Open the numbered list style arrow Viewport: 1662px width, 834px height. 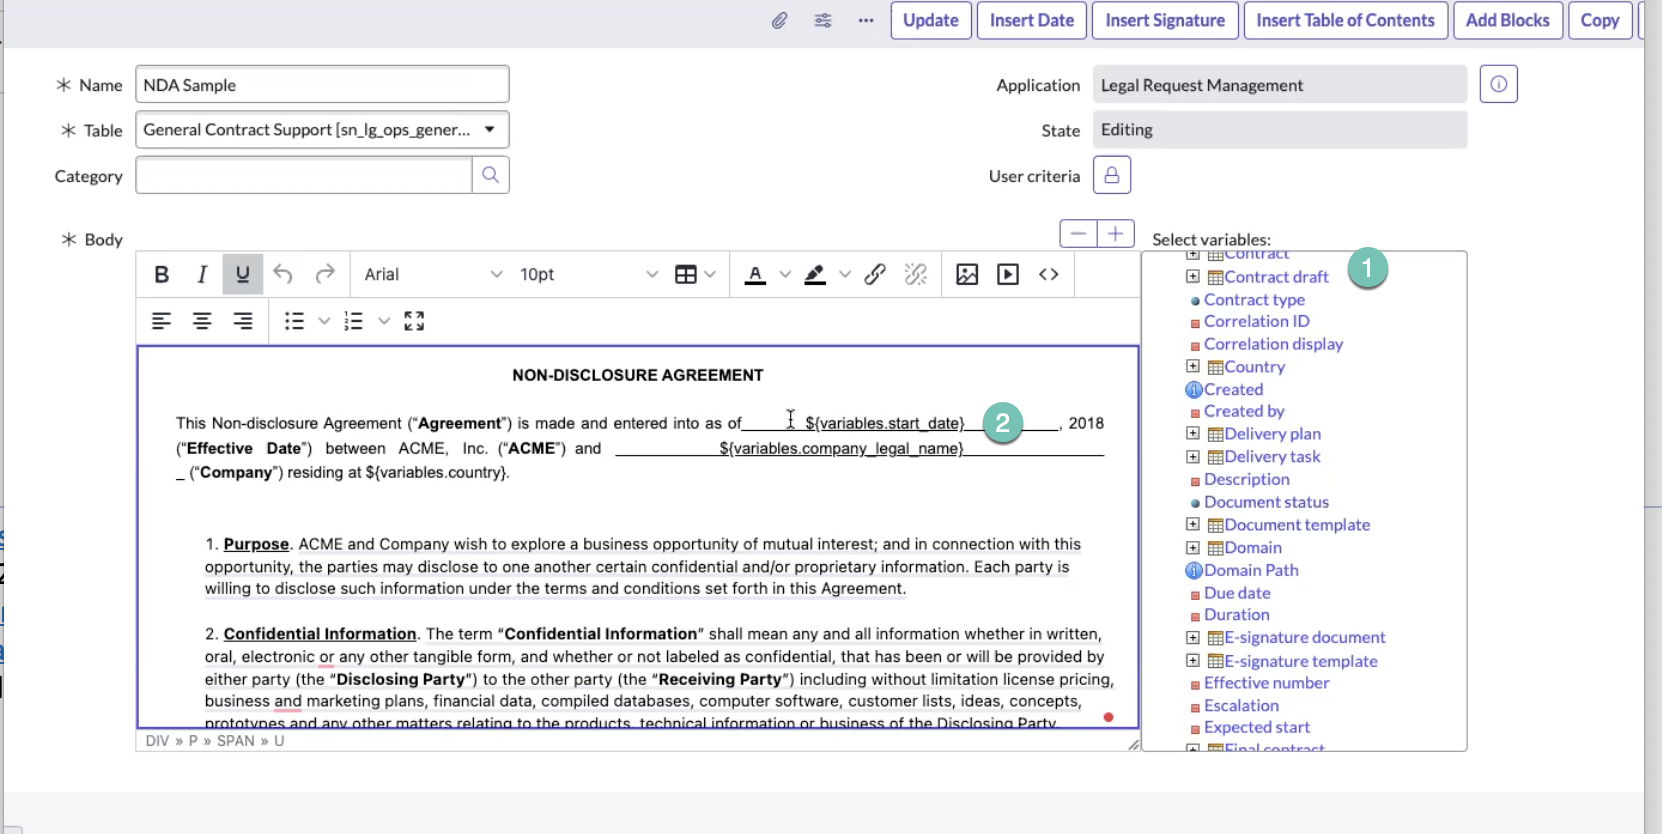point(384,321)
